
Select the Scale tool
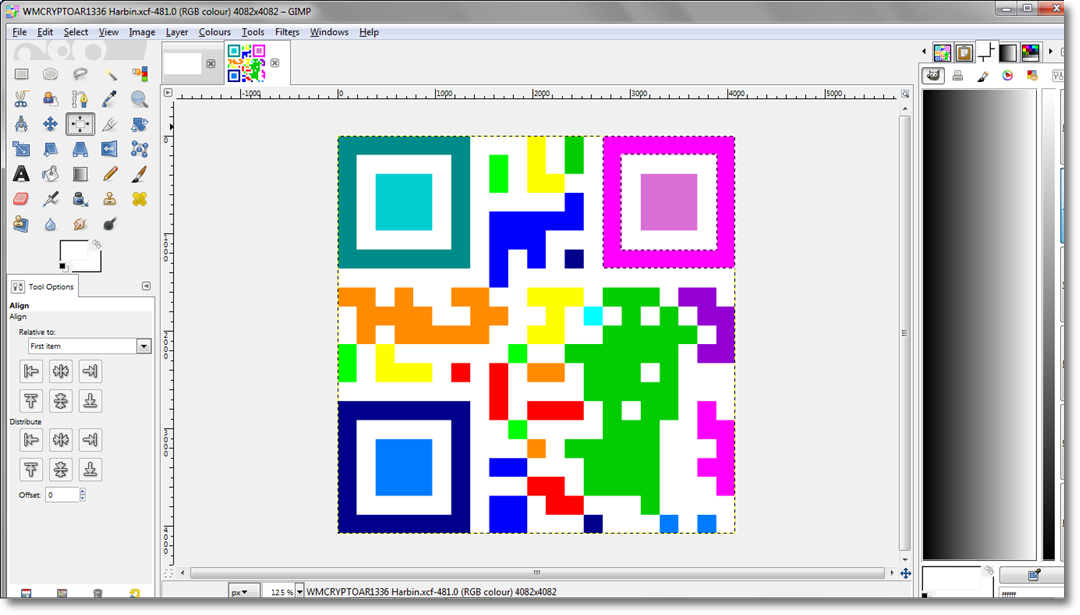point(21,149)
